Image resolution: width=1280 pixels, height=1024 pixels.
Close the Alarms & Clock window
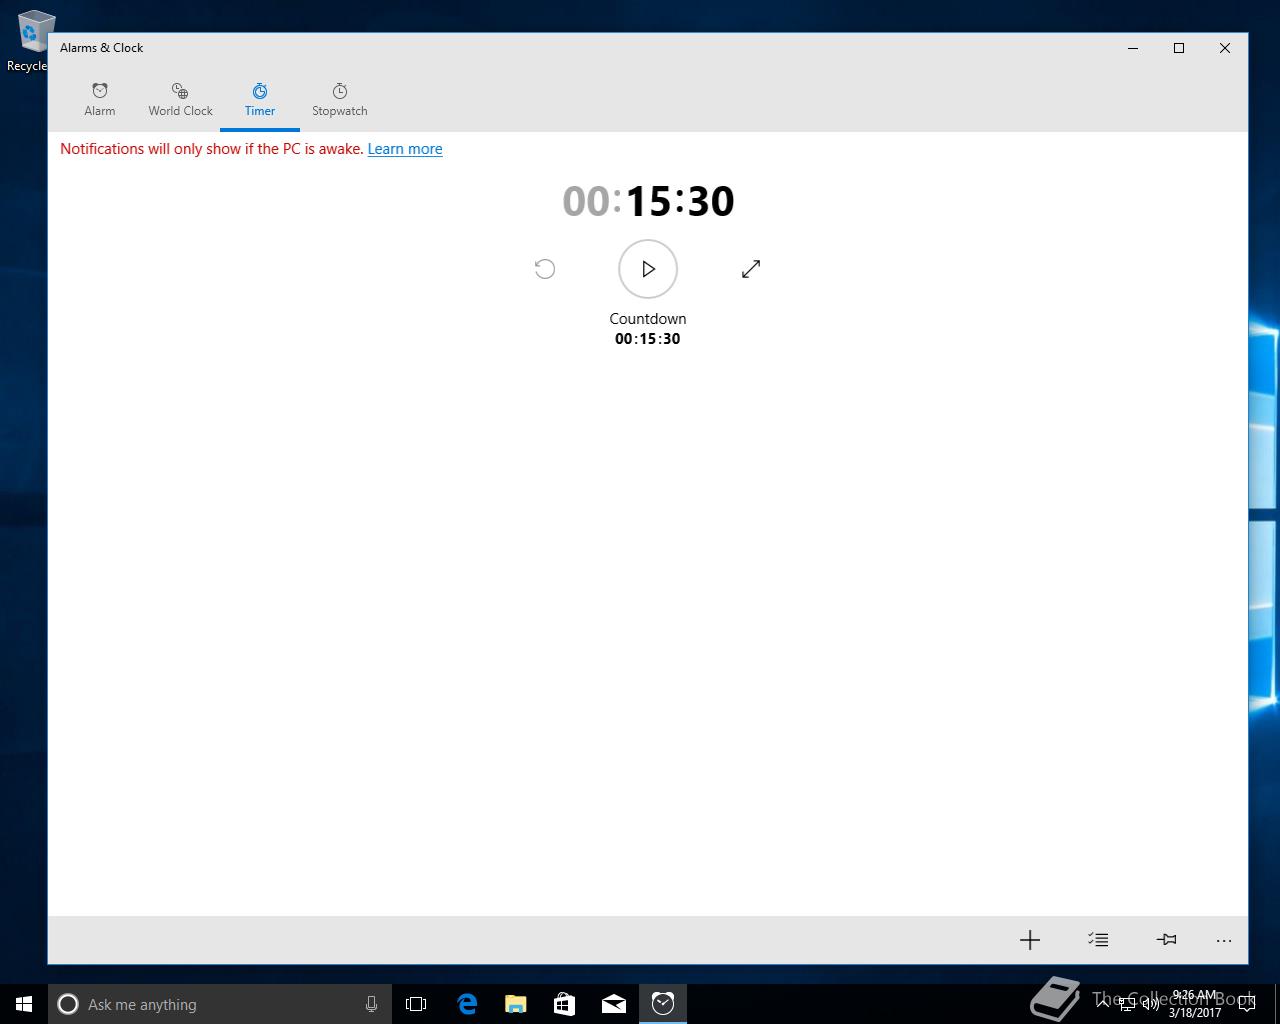tap(1225, 48)
